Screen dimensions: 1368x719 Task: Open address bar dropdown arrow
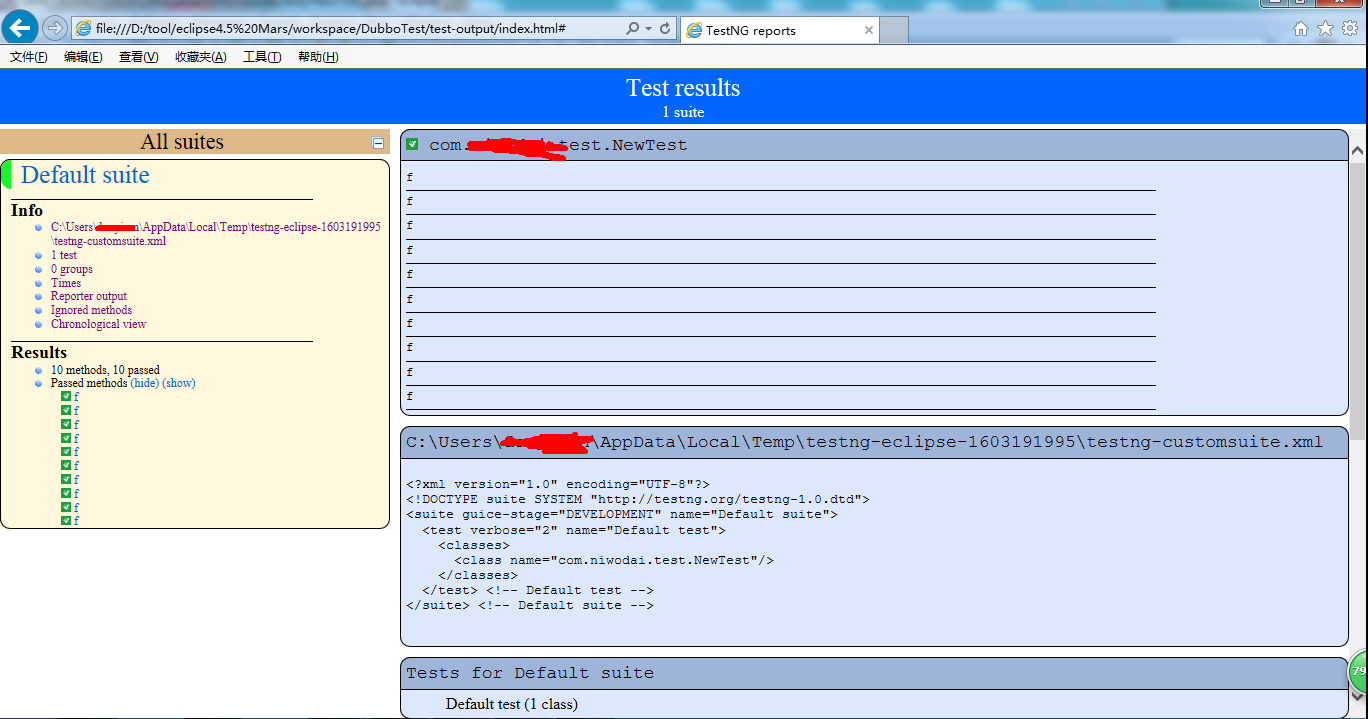point(648,29)
